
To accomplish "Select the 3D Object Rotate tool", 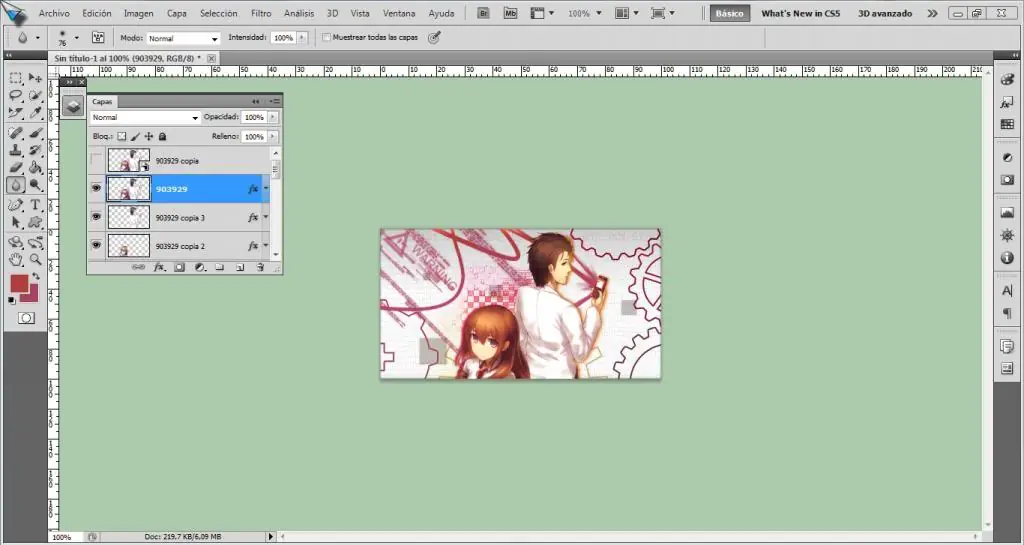I will point(16,243).
